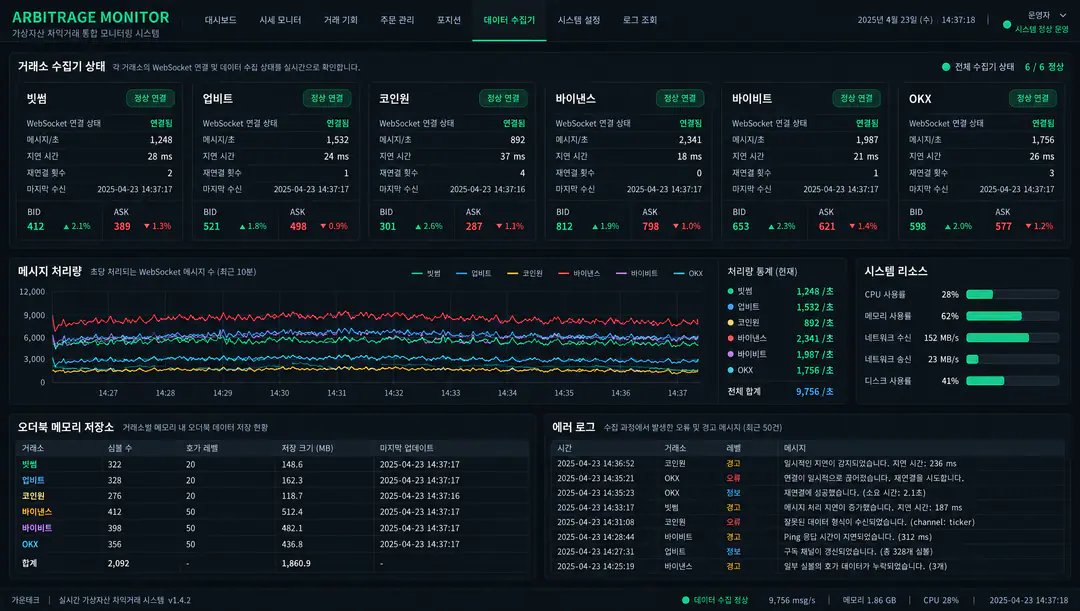Click 바이낸스 red dot in 처리량 통계
The height and width of the screenshot is (611, 1080).
tap(730, 338)
